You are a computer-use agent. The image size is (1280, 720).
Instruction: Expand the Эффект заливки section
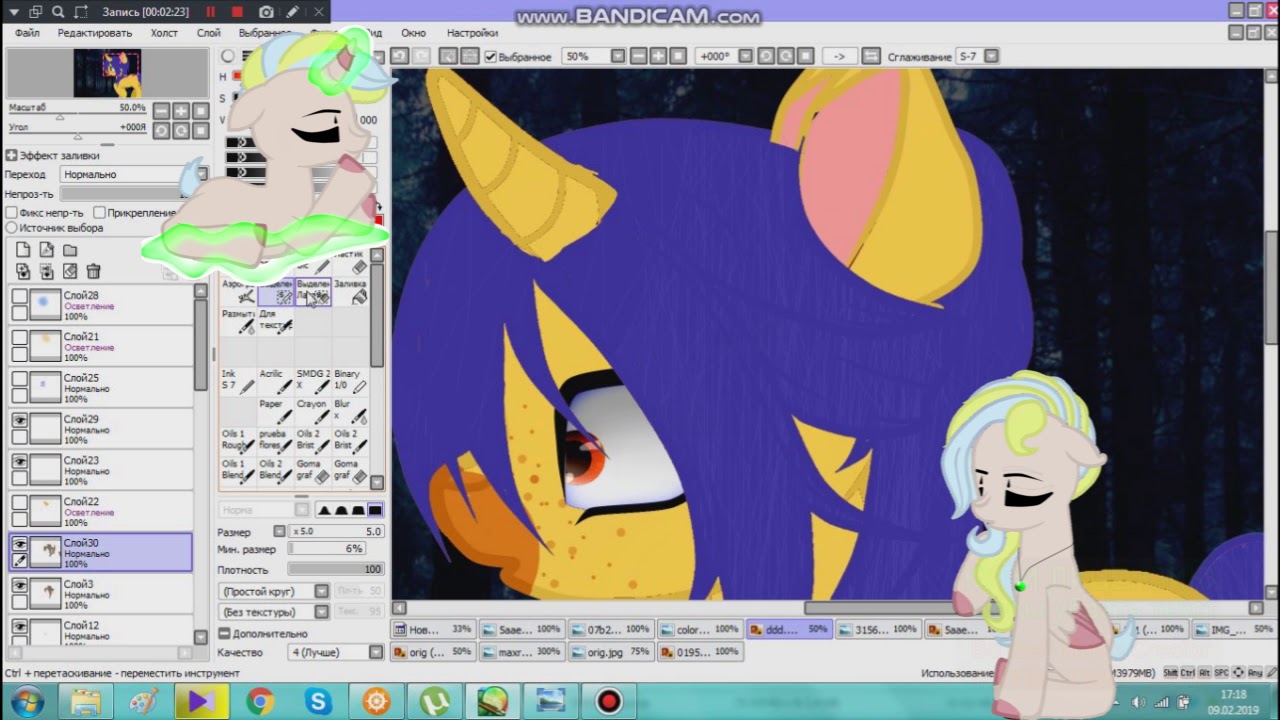11,156
